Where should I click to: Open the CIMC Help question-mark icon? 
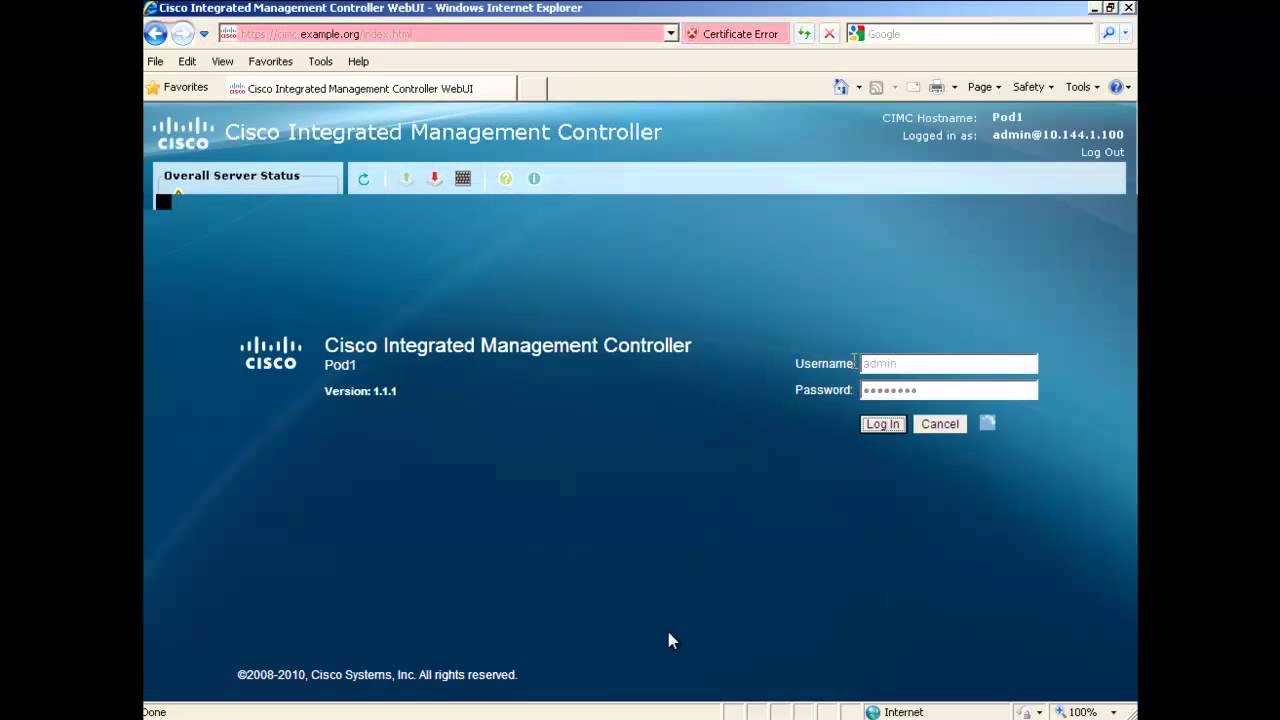tap(506, 178)
